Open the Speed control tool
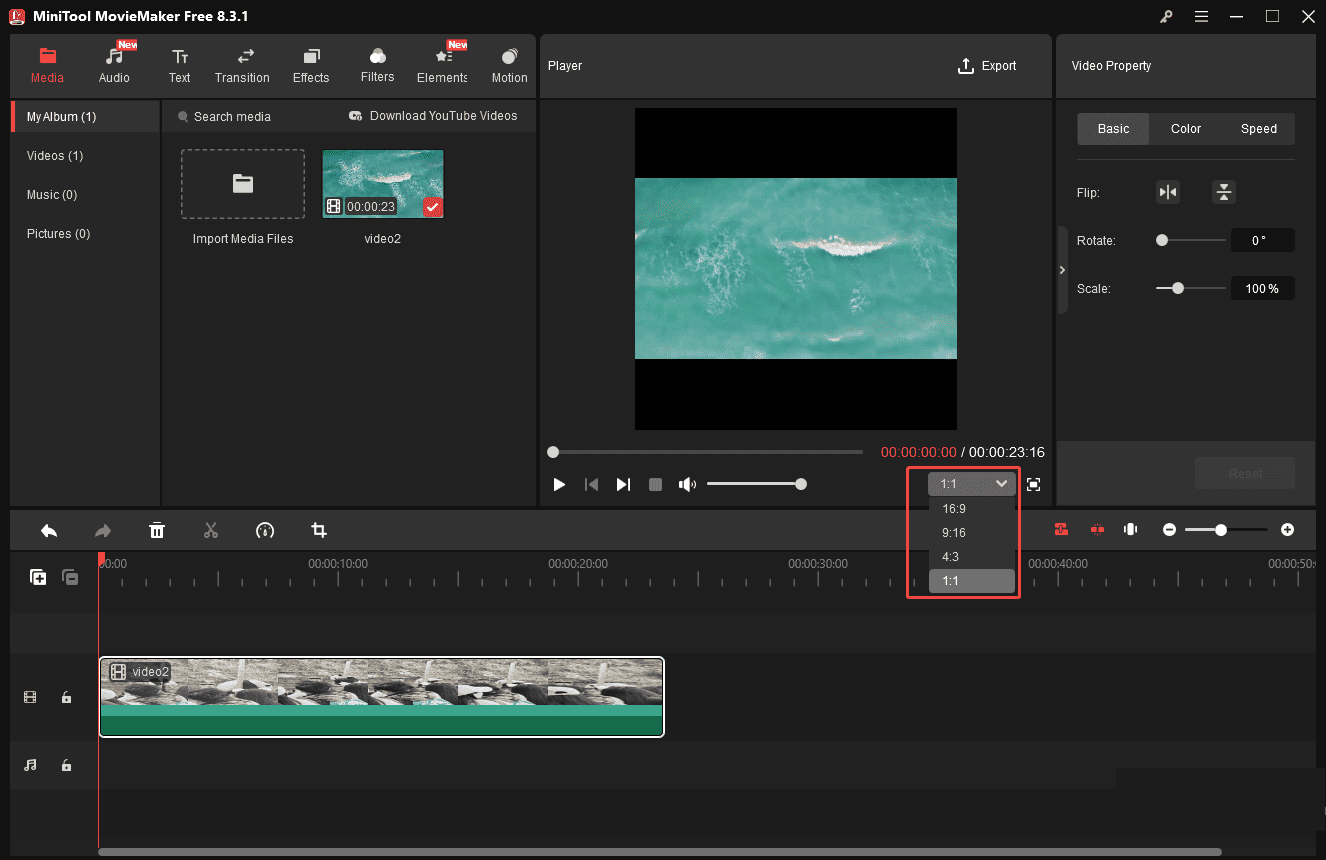1326x860 pixels. tap(264, 530)
